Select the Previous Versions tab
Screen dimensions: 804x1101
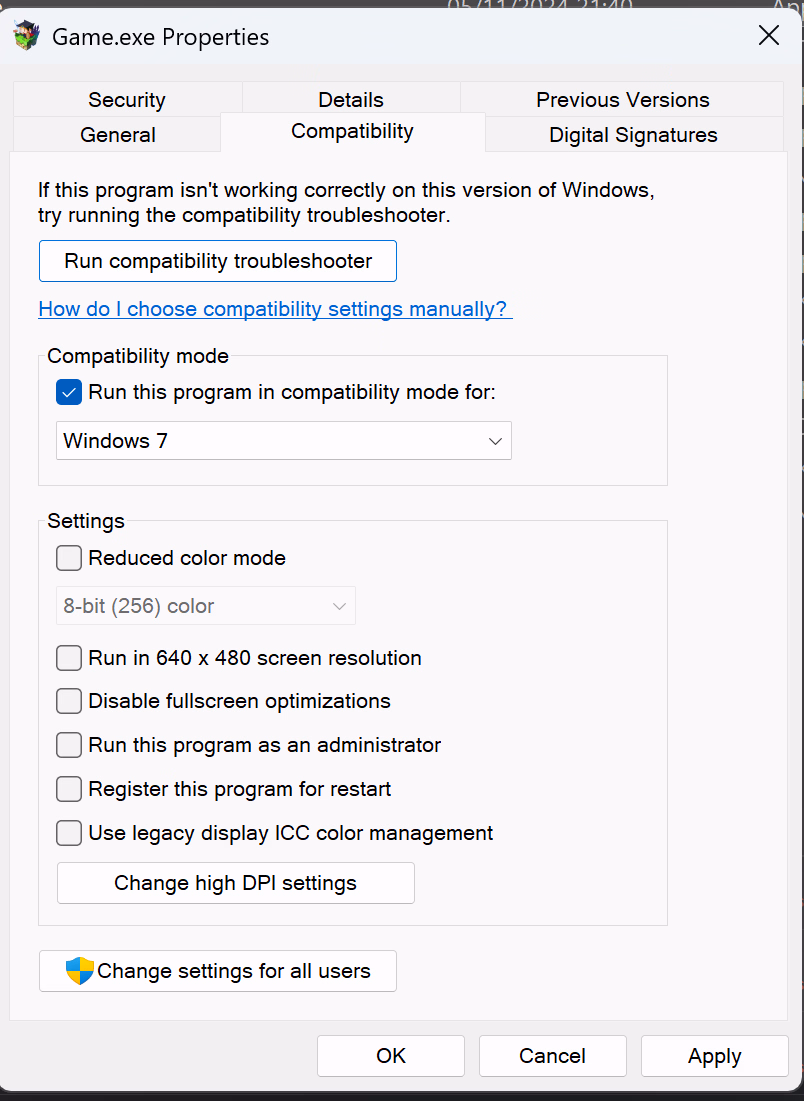point(623,100)
